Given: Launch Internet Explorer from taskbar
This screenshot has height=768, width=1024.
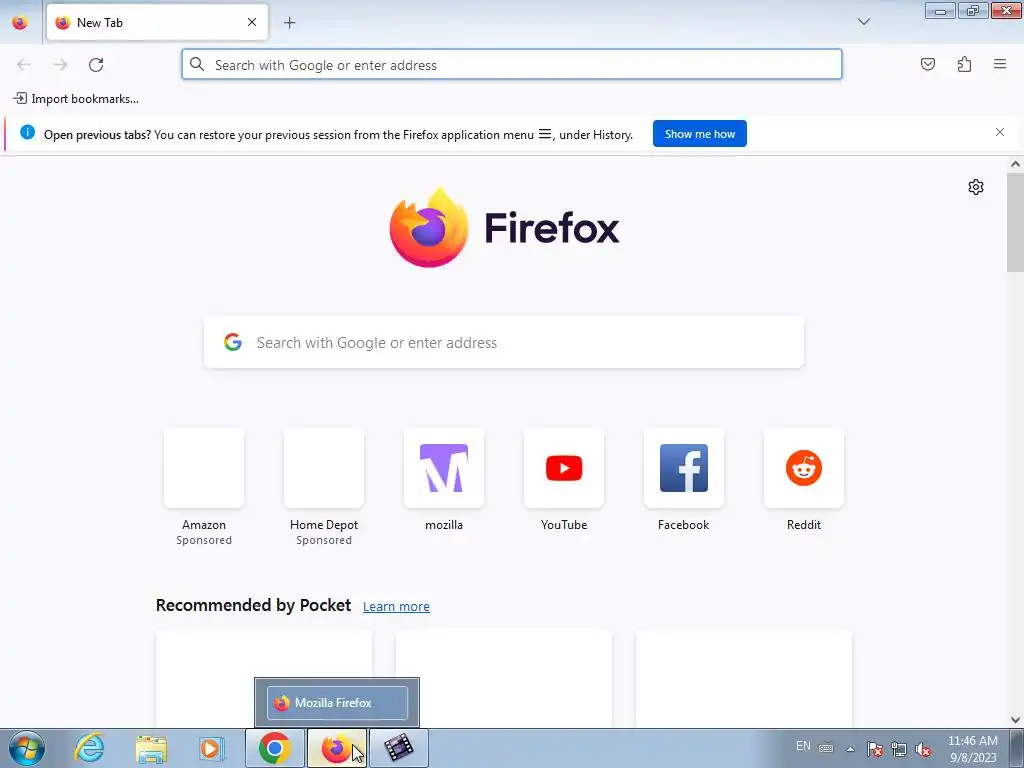Looking at the screenshot, I should coord(89,748).
